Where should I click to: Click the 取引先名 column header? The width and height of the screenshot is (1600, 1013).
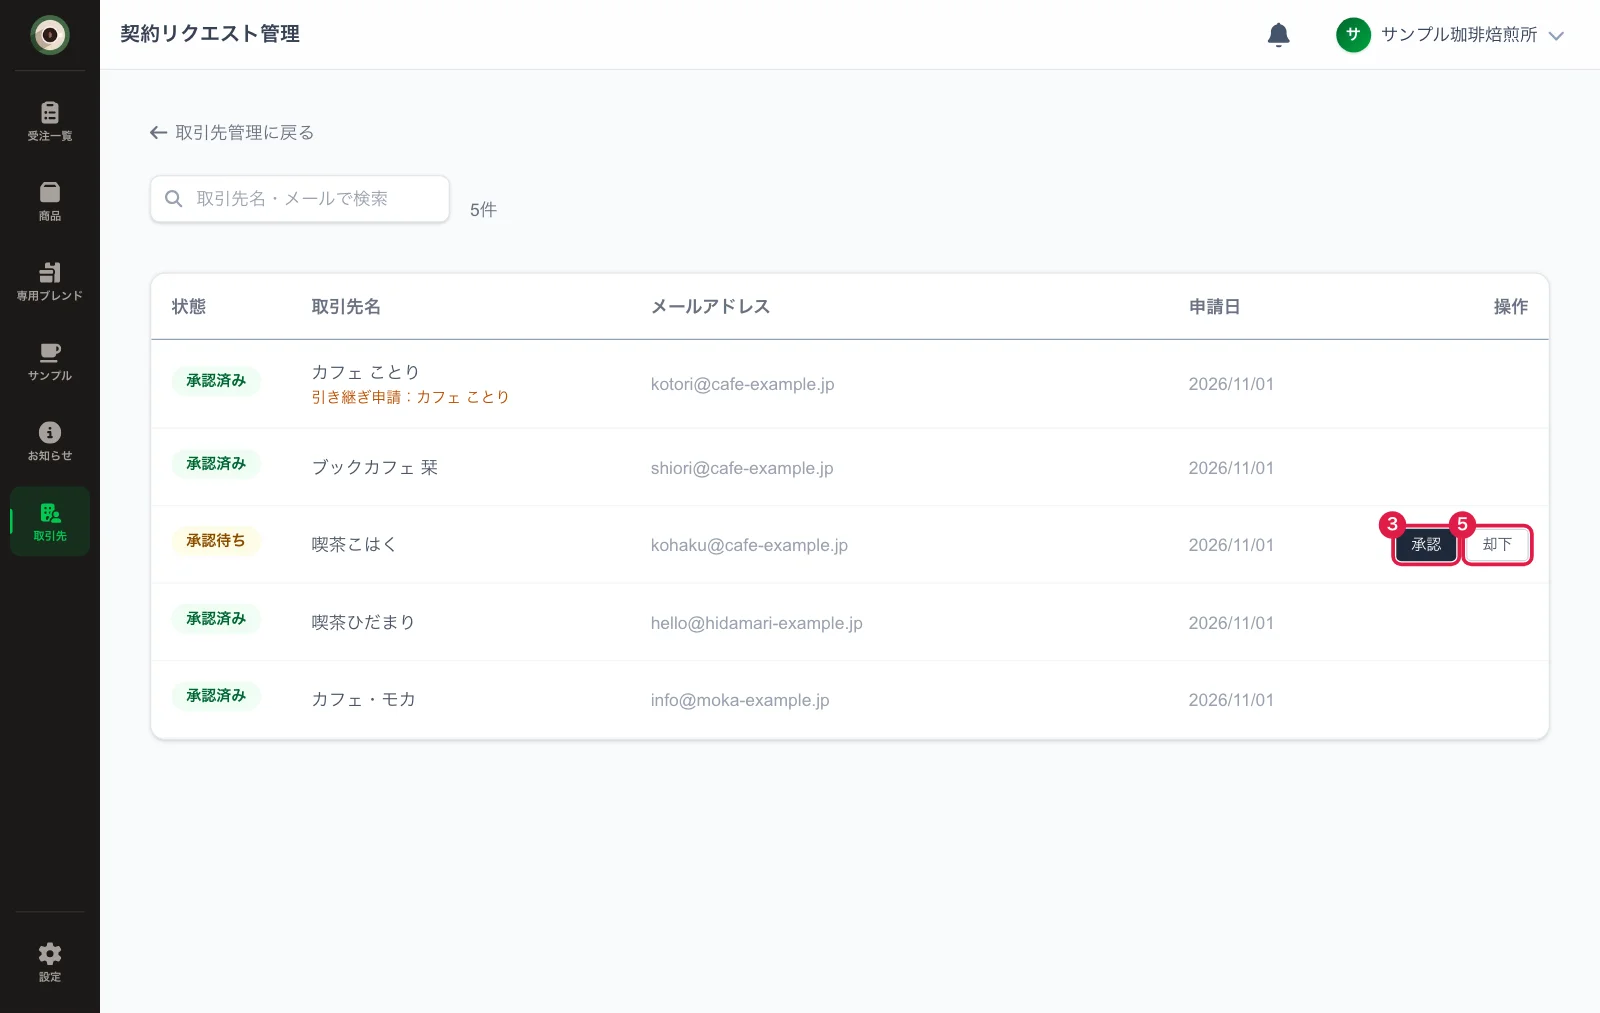point(346,307)
